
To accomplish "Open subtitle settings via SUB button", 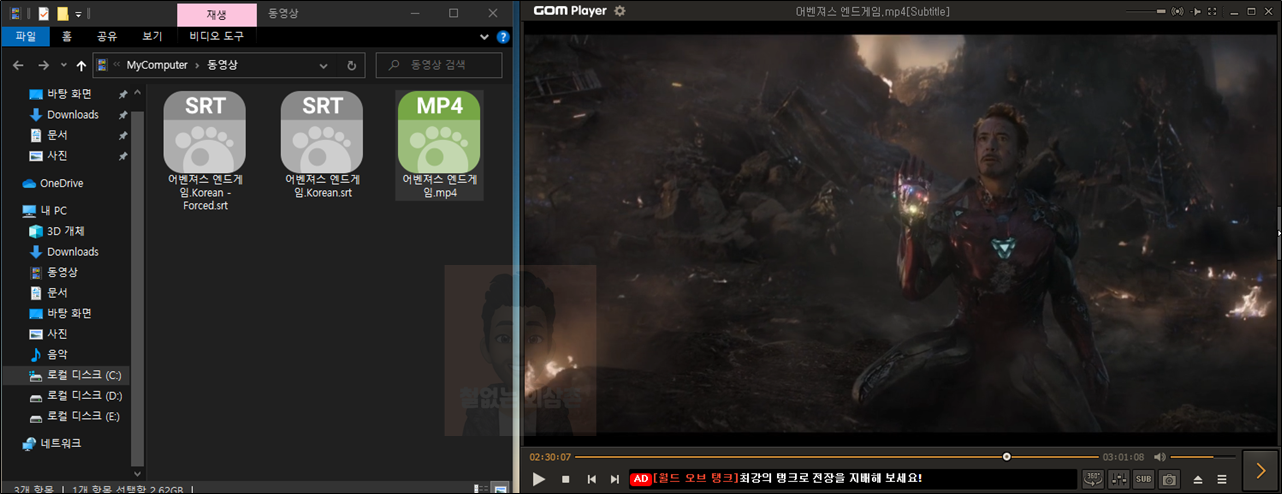I will (x=1144, y=479).
